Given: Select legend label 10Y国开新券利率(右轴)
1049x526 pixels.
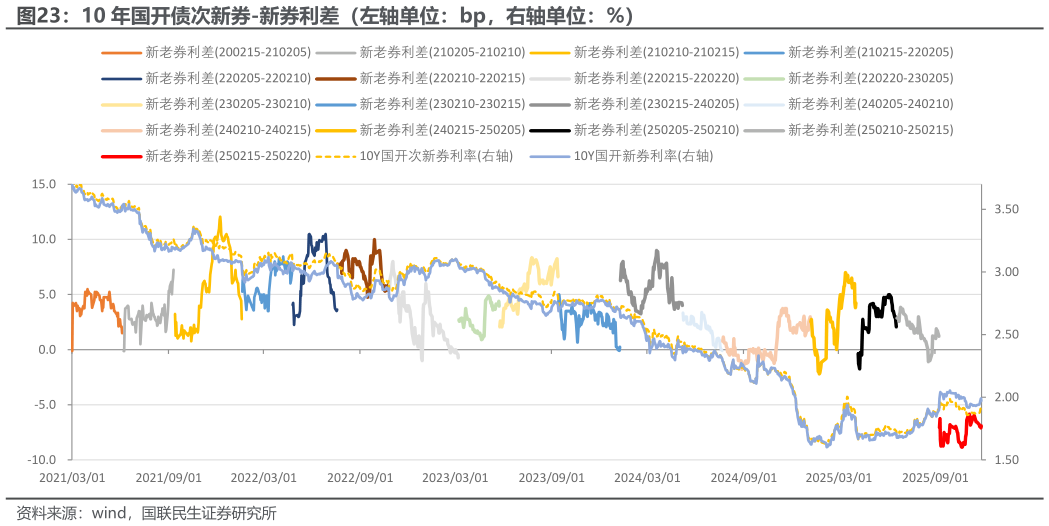Looking at the screenshot, I should [644, 156].
